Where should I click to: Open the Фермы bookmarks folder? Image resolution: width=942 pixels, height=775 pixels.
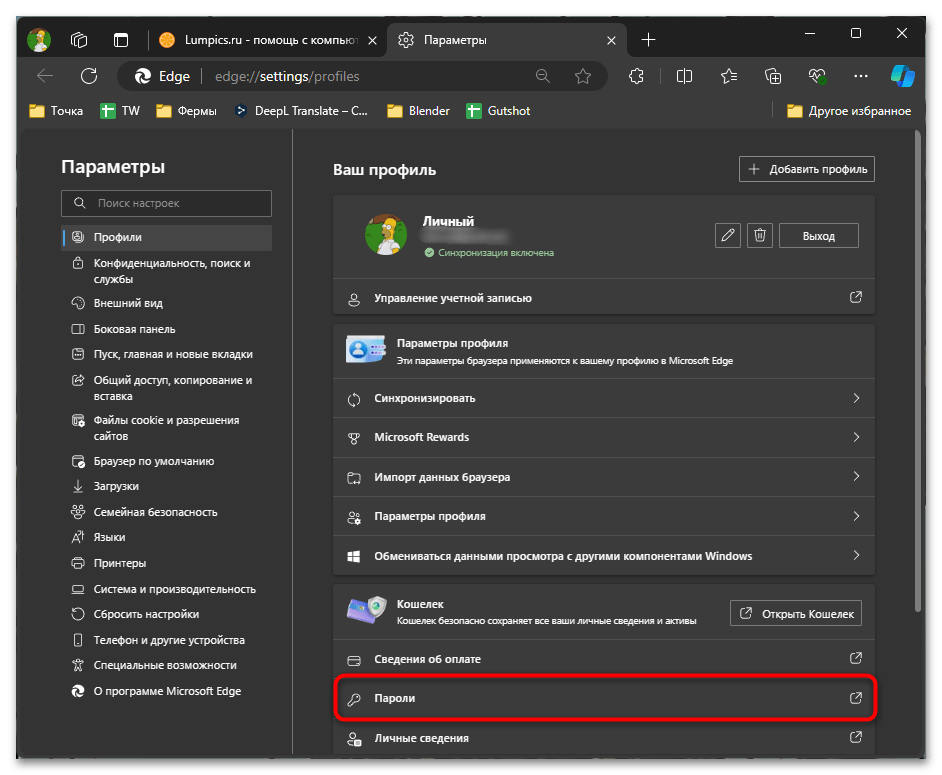pos(186,111)
